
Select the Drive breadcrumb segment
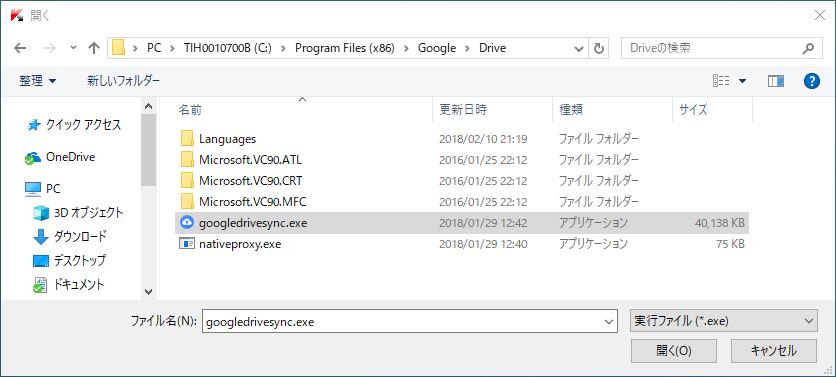tap(492, 49)
